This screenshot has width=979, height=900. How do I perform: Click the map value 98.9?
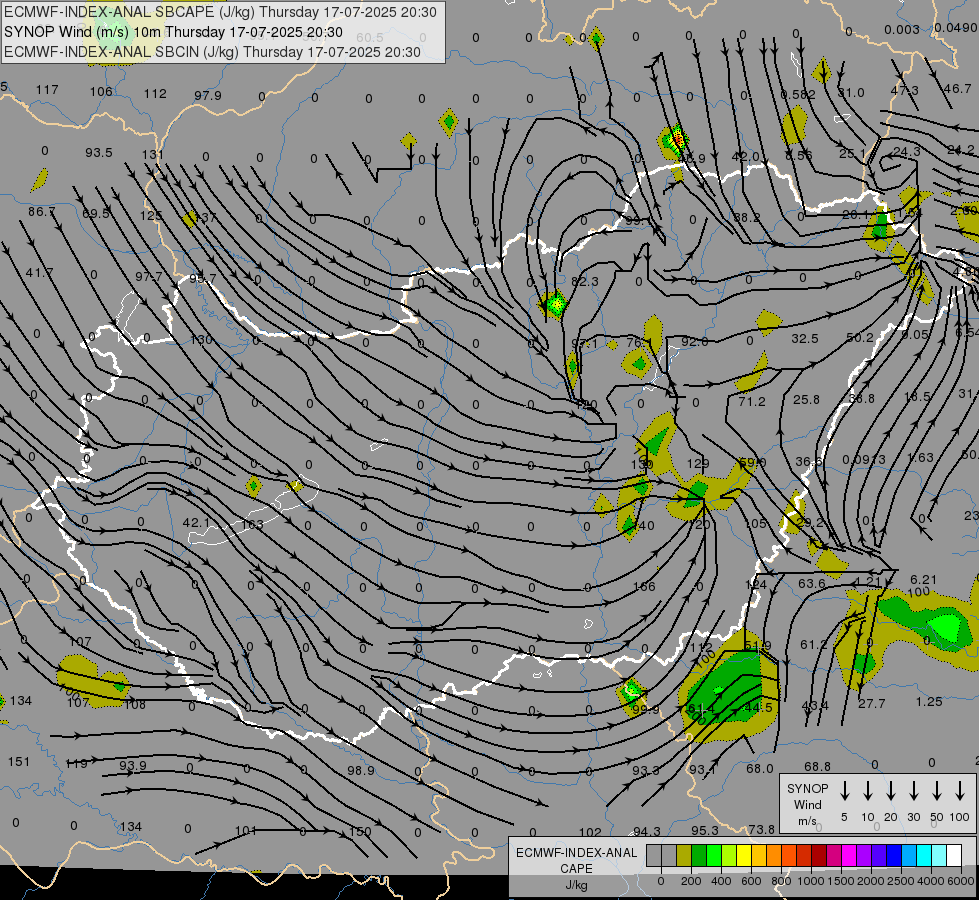361,771
